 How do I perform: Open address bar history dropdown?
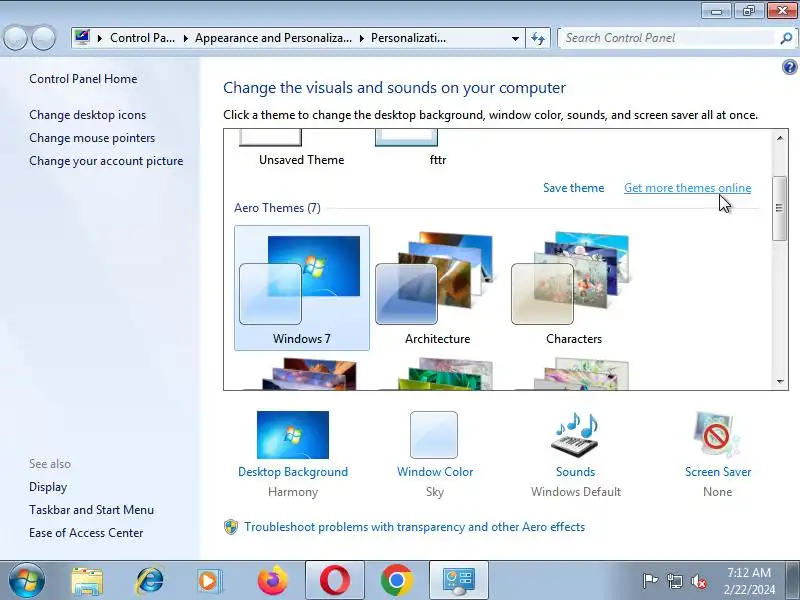[x=515, y=38]
